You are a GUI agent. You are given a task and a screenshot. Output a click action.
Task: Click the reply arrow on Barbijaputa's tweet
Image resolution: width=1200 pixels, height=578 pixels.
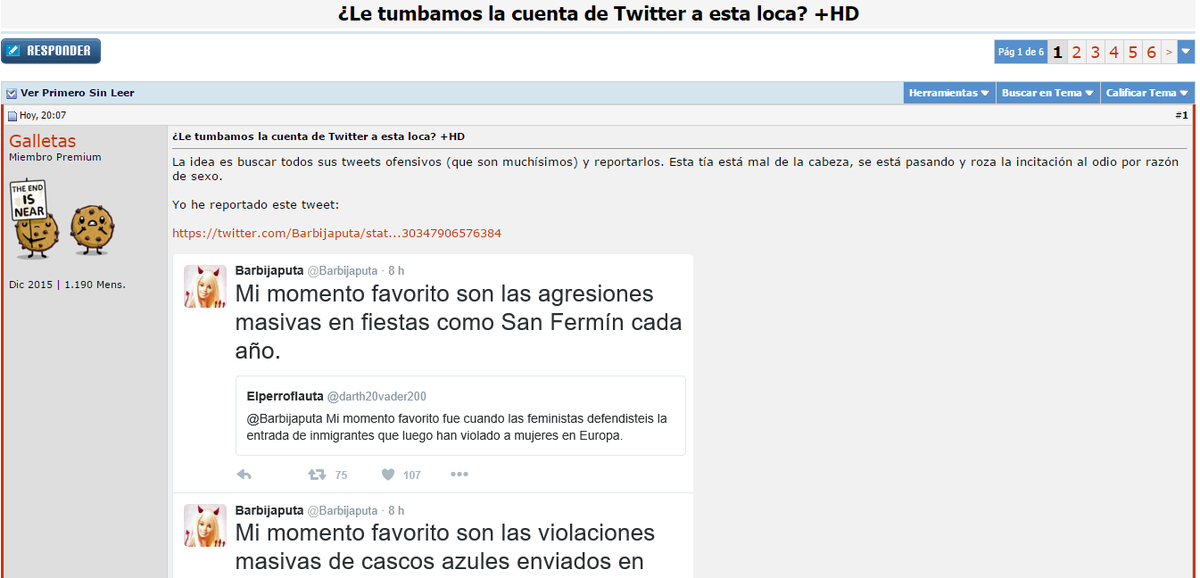tap(244, 474)
